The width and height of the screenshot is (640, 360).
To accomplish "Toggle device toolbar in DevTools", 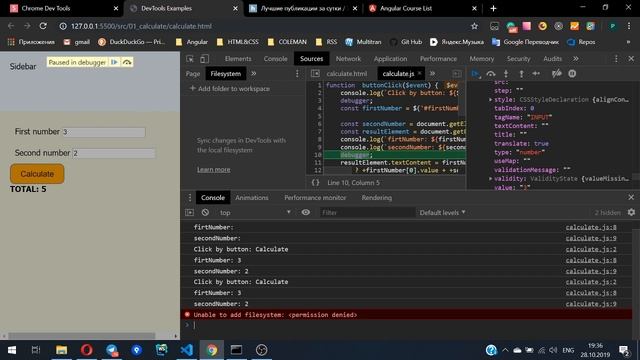I will [x=204, y=59].
